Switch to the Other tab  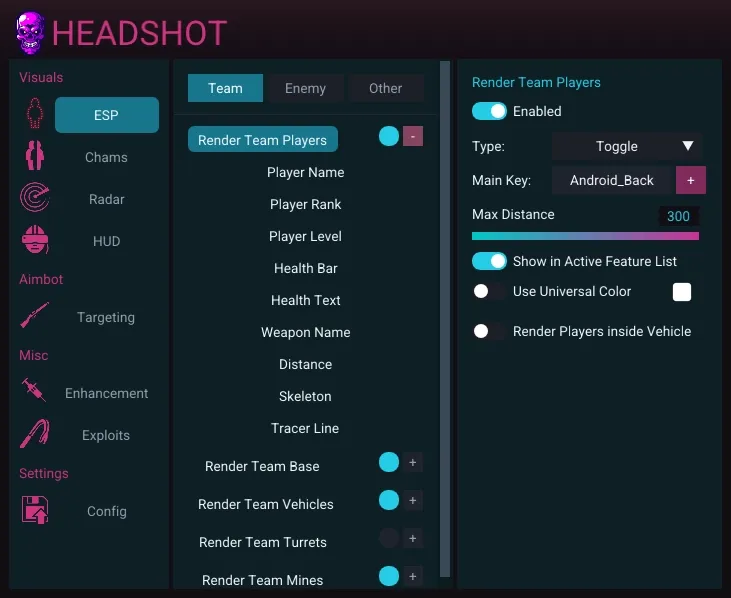click(x=385, y=88)
